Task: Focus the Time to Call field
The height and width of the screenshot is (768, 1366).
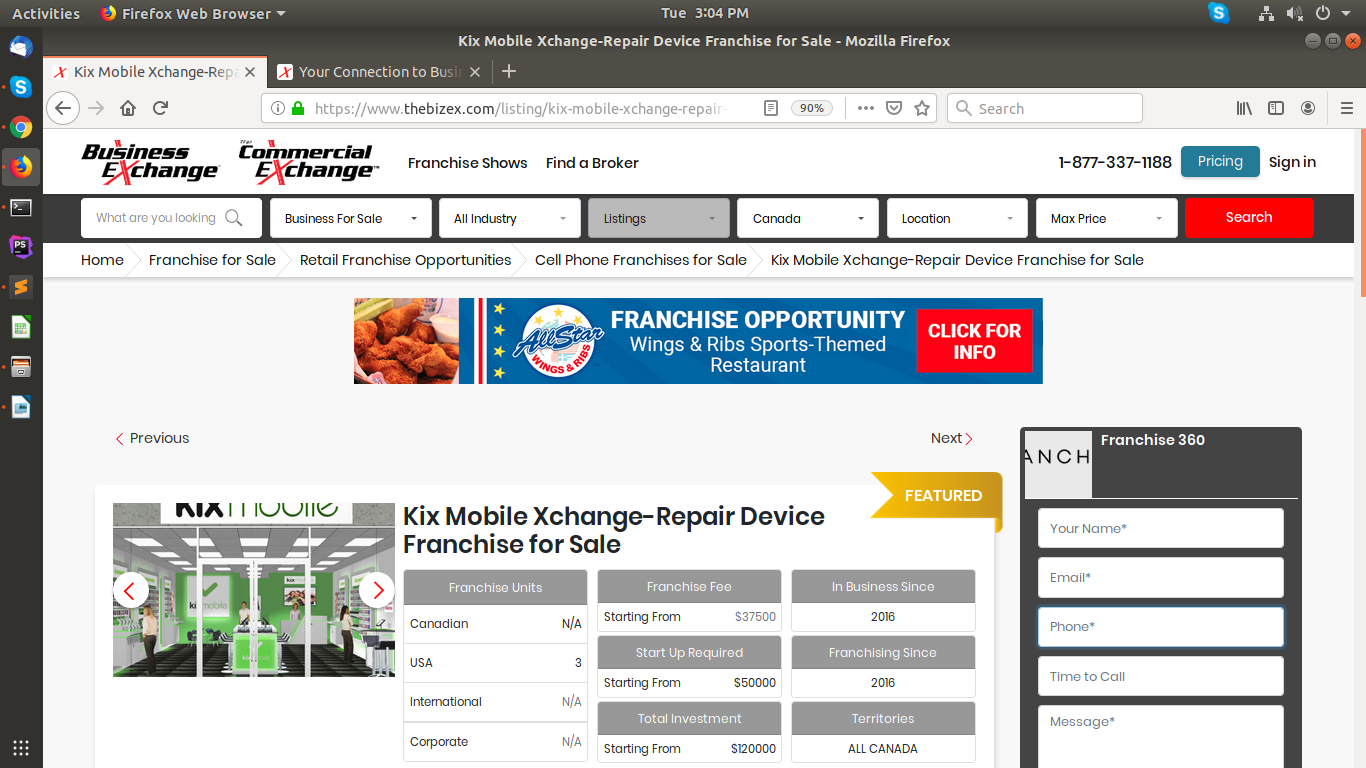Action: (x=1160, y=676)
